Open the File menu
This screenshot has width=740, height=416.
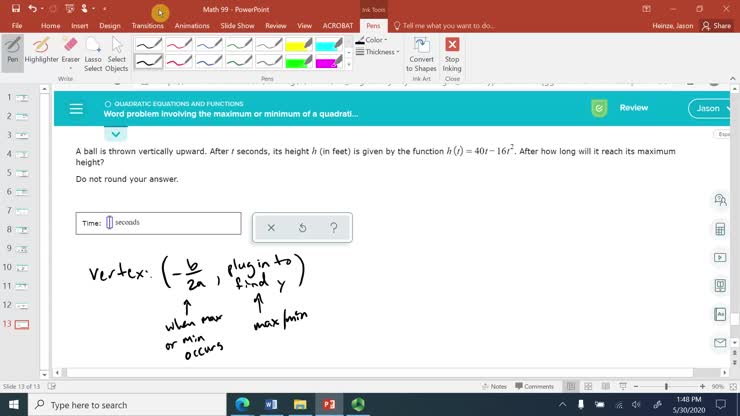click(17, 25)
